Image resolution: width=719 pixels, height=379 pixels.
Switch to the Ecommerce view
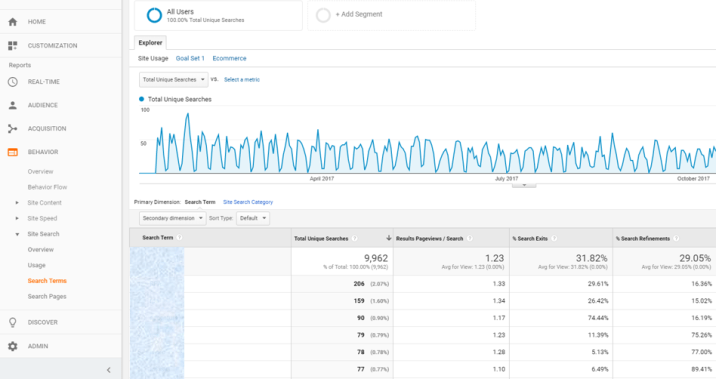229,58
